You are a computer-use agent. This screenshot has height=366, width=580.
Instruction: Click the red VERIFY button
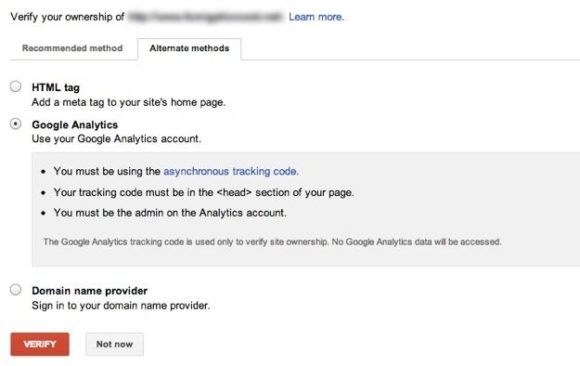click(x=40, y=344)
